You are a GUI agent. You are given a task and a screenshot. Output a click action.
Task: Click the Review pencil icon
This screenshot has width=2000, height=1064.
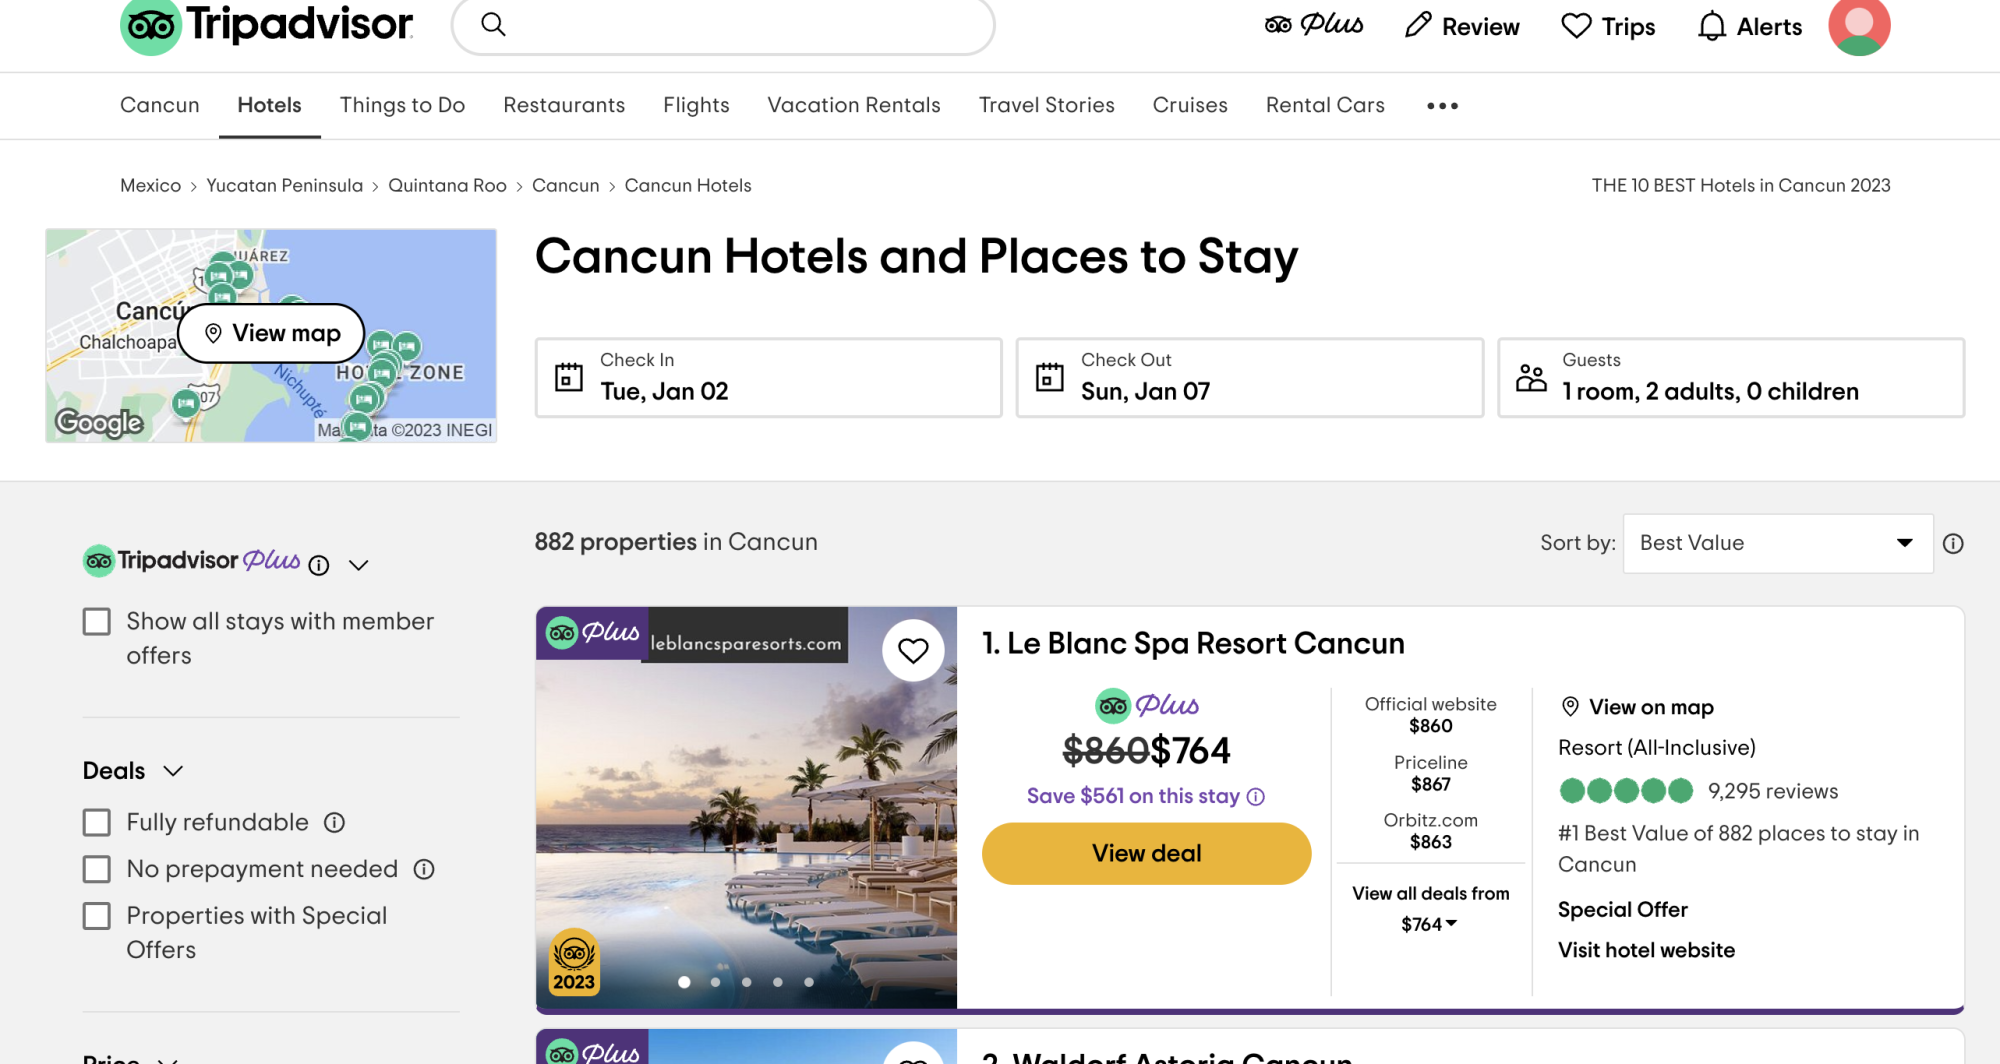(x=1416, y=24)
